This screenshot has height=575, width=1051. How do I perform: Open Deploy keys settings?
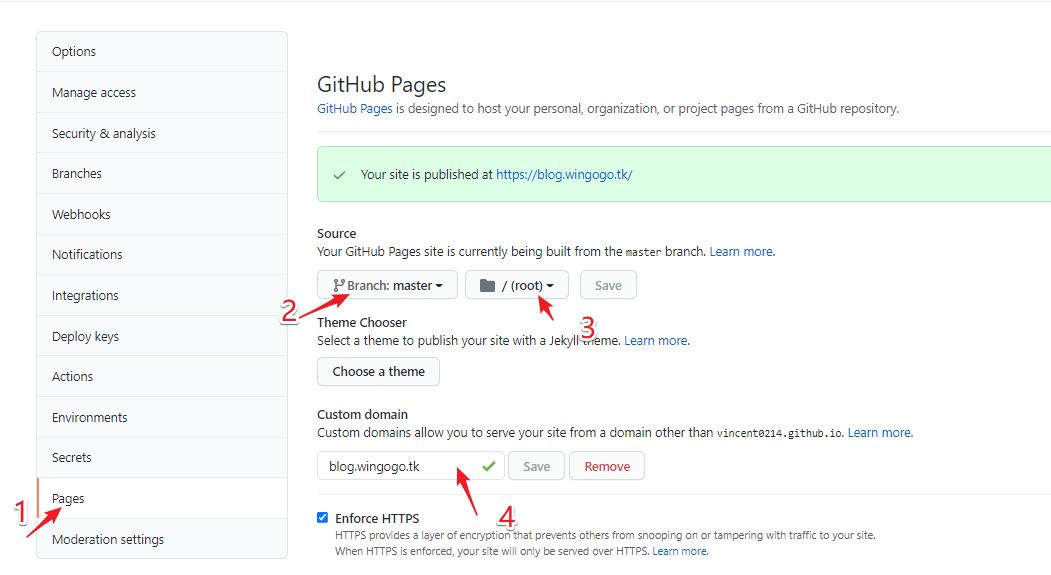(85, 336)
